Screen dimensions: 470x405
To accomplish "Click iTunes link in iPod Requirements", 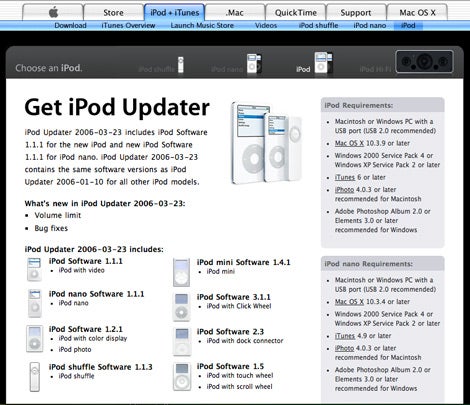I will pos(345,177).
